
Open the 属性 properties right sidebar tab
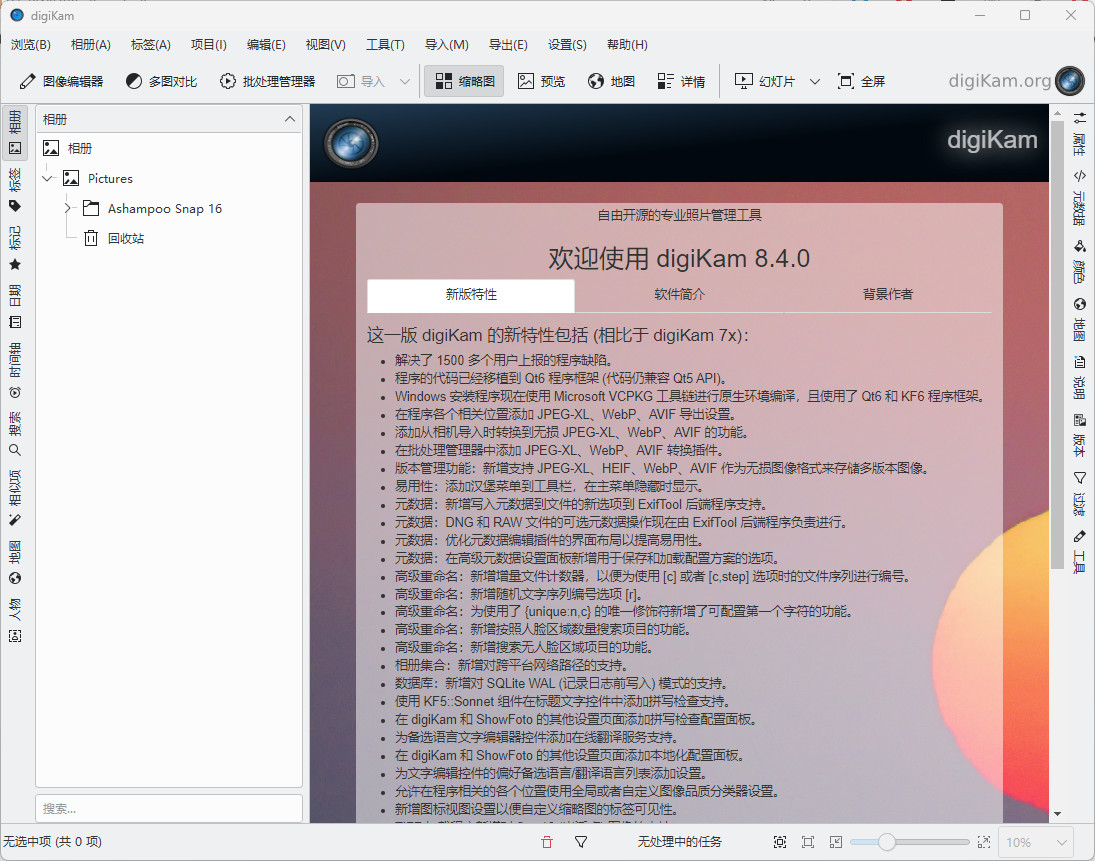click(x=1080, y=133)
